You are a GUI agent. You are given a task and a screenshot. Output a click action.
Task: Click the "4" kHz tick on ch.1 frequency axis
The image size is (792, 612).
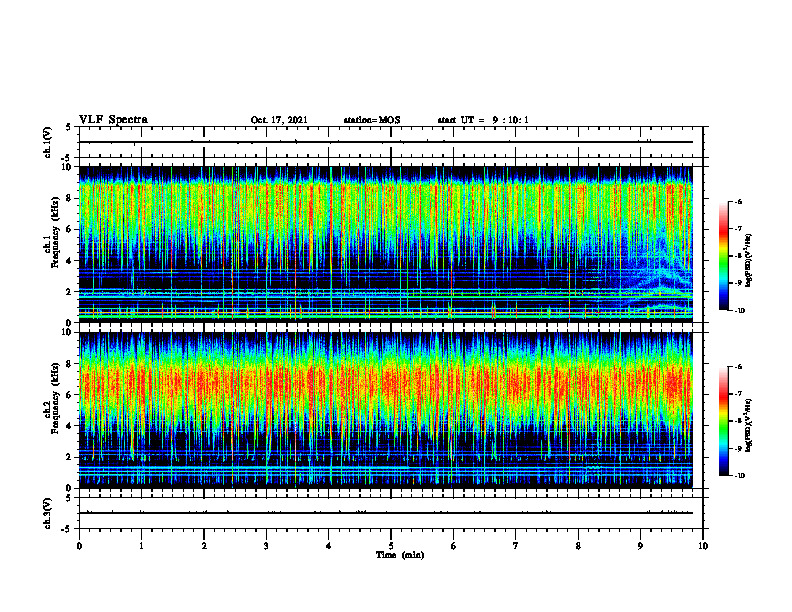pos(70,260)
